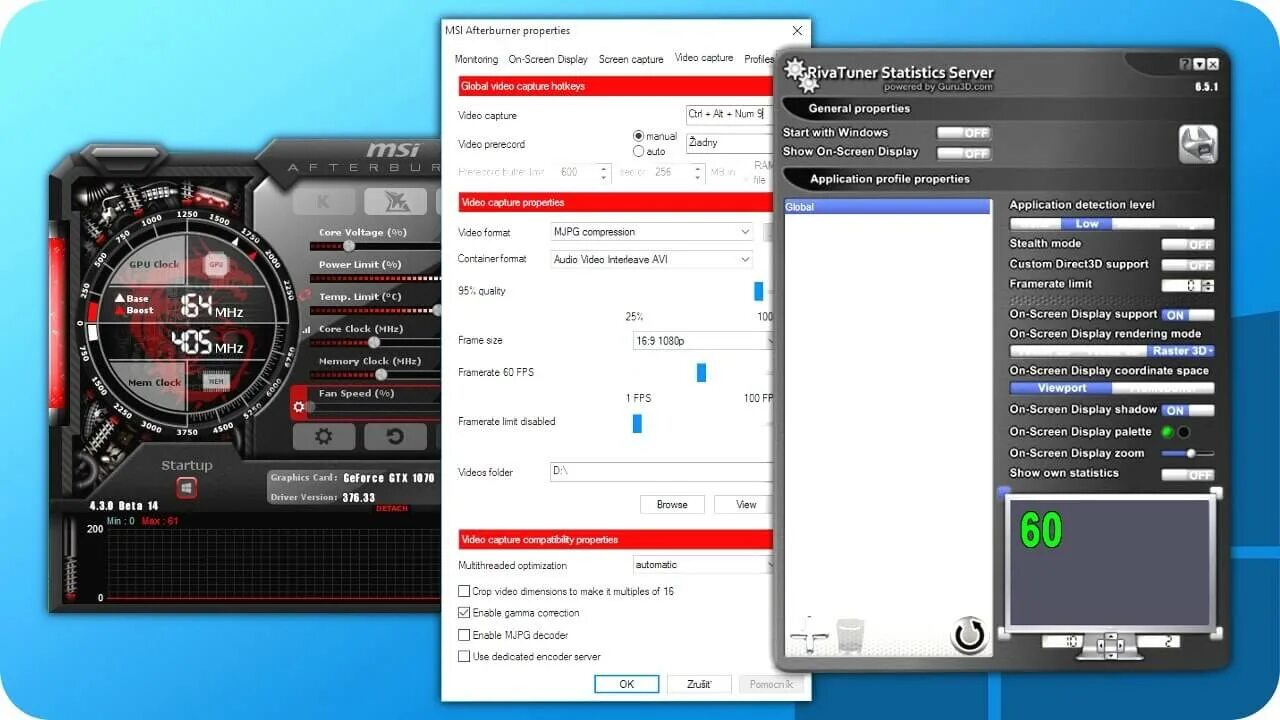
Task: Click the top-left corner marker of OSD preview
Action: click(x=1005, y=492)
